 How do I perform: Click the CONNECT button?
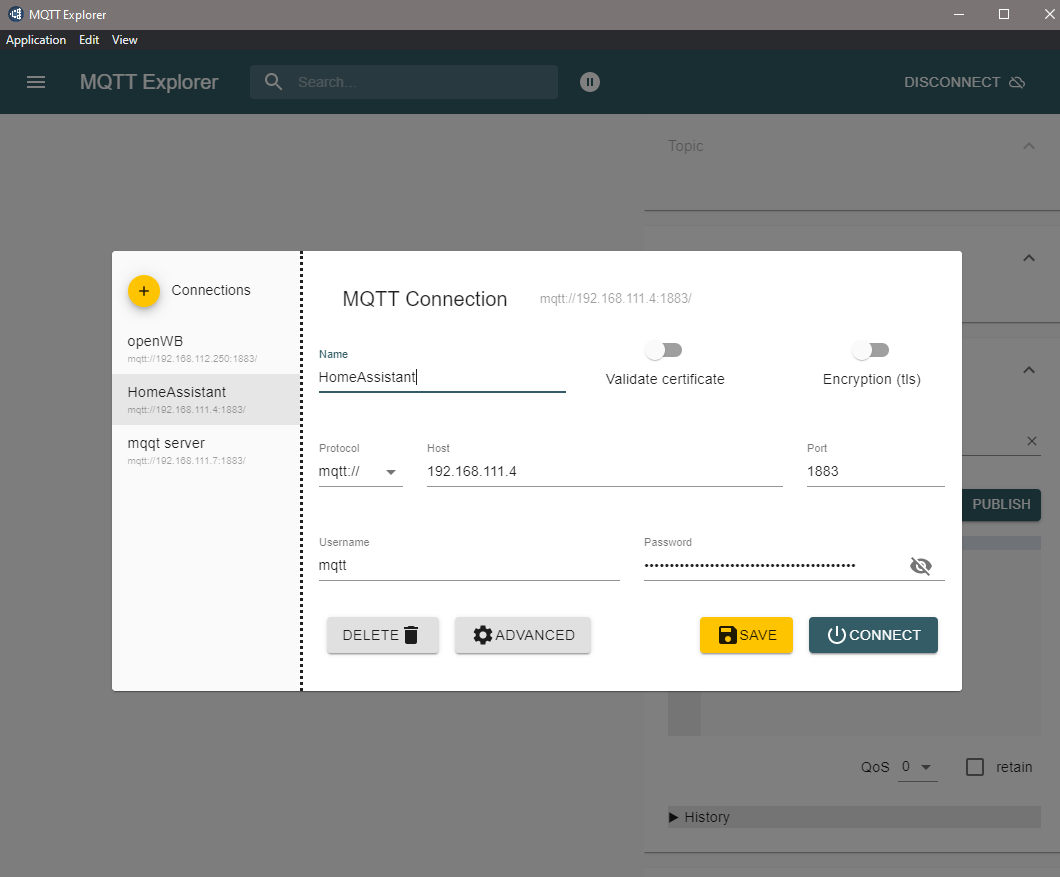point(873,635)
